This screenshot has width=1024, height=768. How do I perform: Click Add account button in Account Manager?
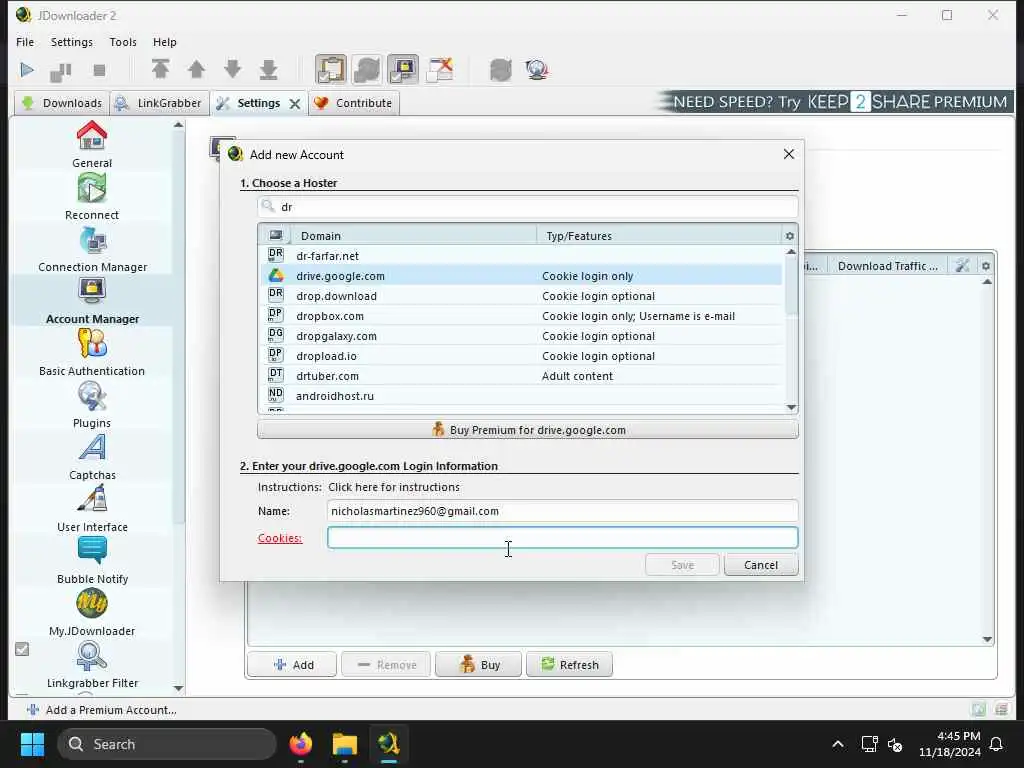[292, 665]
